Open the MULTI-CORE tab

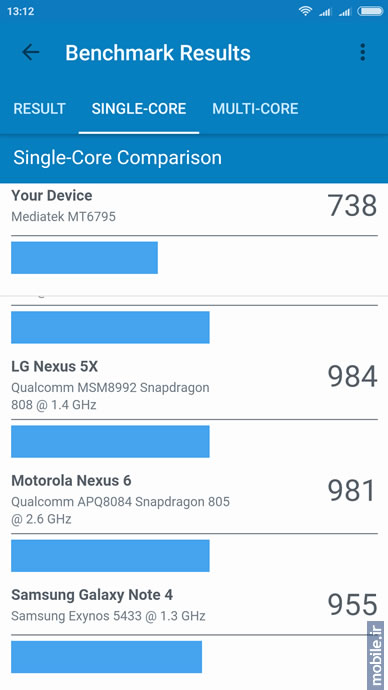click(255, 109)
